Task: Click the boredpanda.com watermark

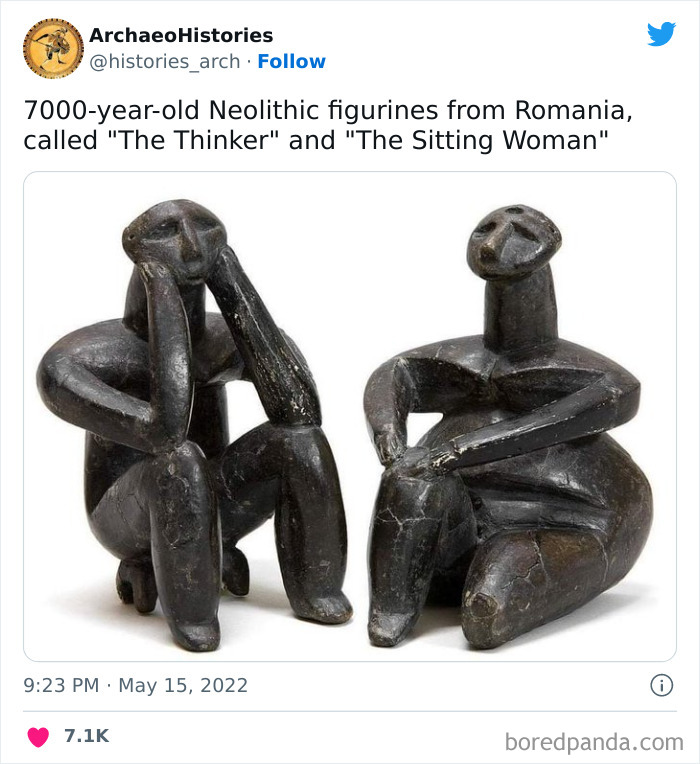Action: pyautogui.click(x=594, y=742)
